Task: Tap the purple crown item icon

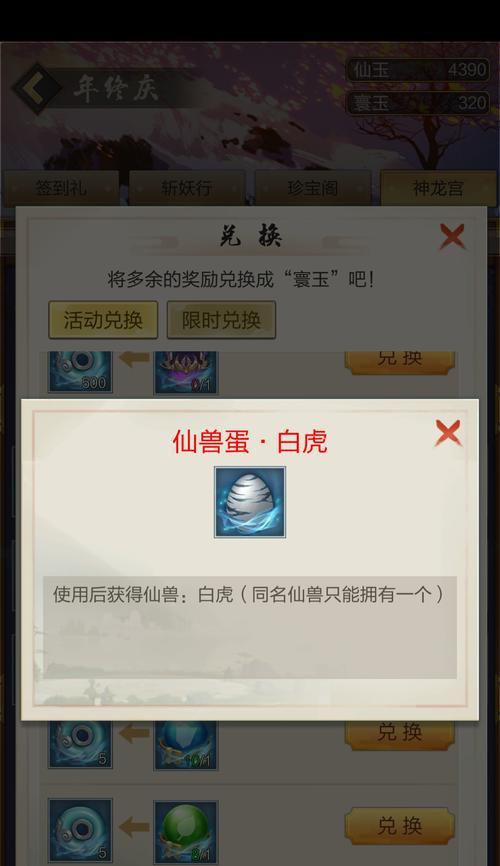Action: [186, 372]
